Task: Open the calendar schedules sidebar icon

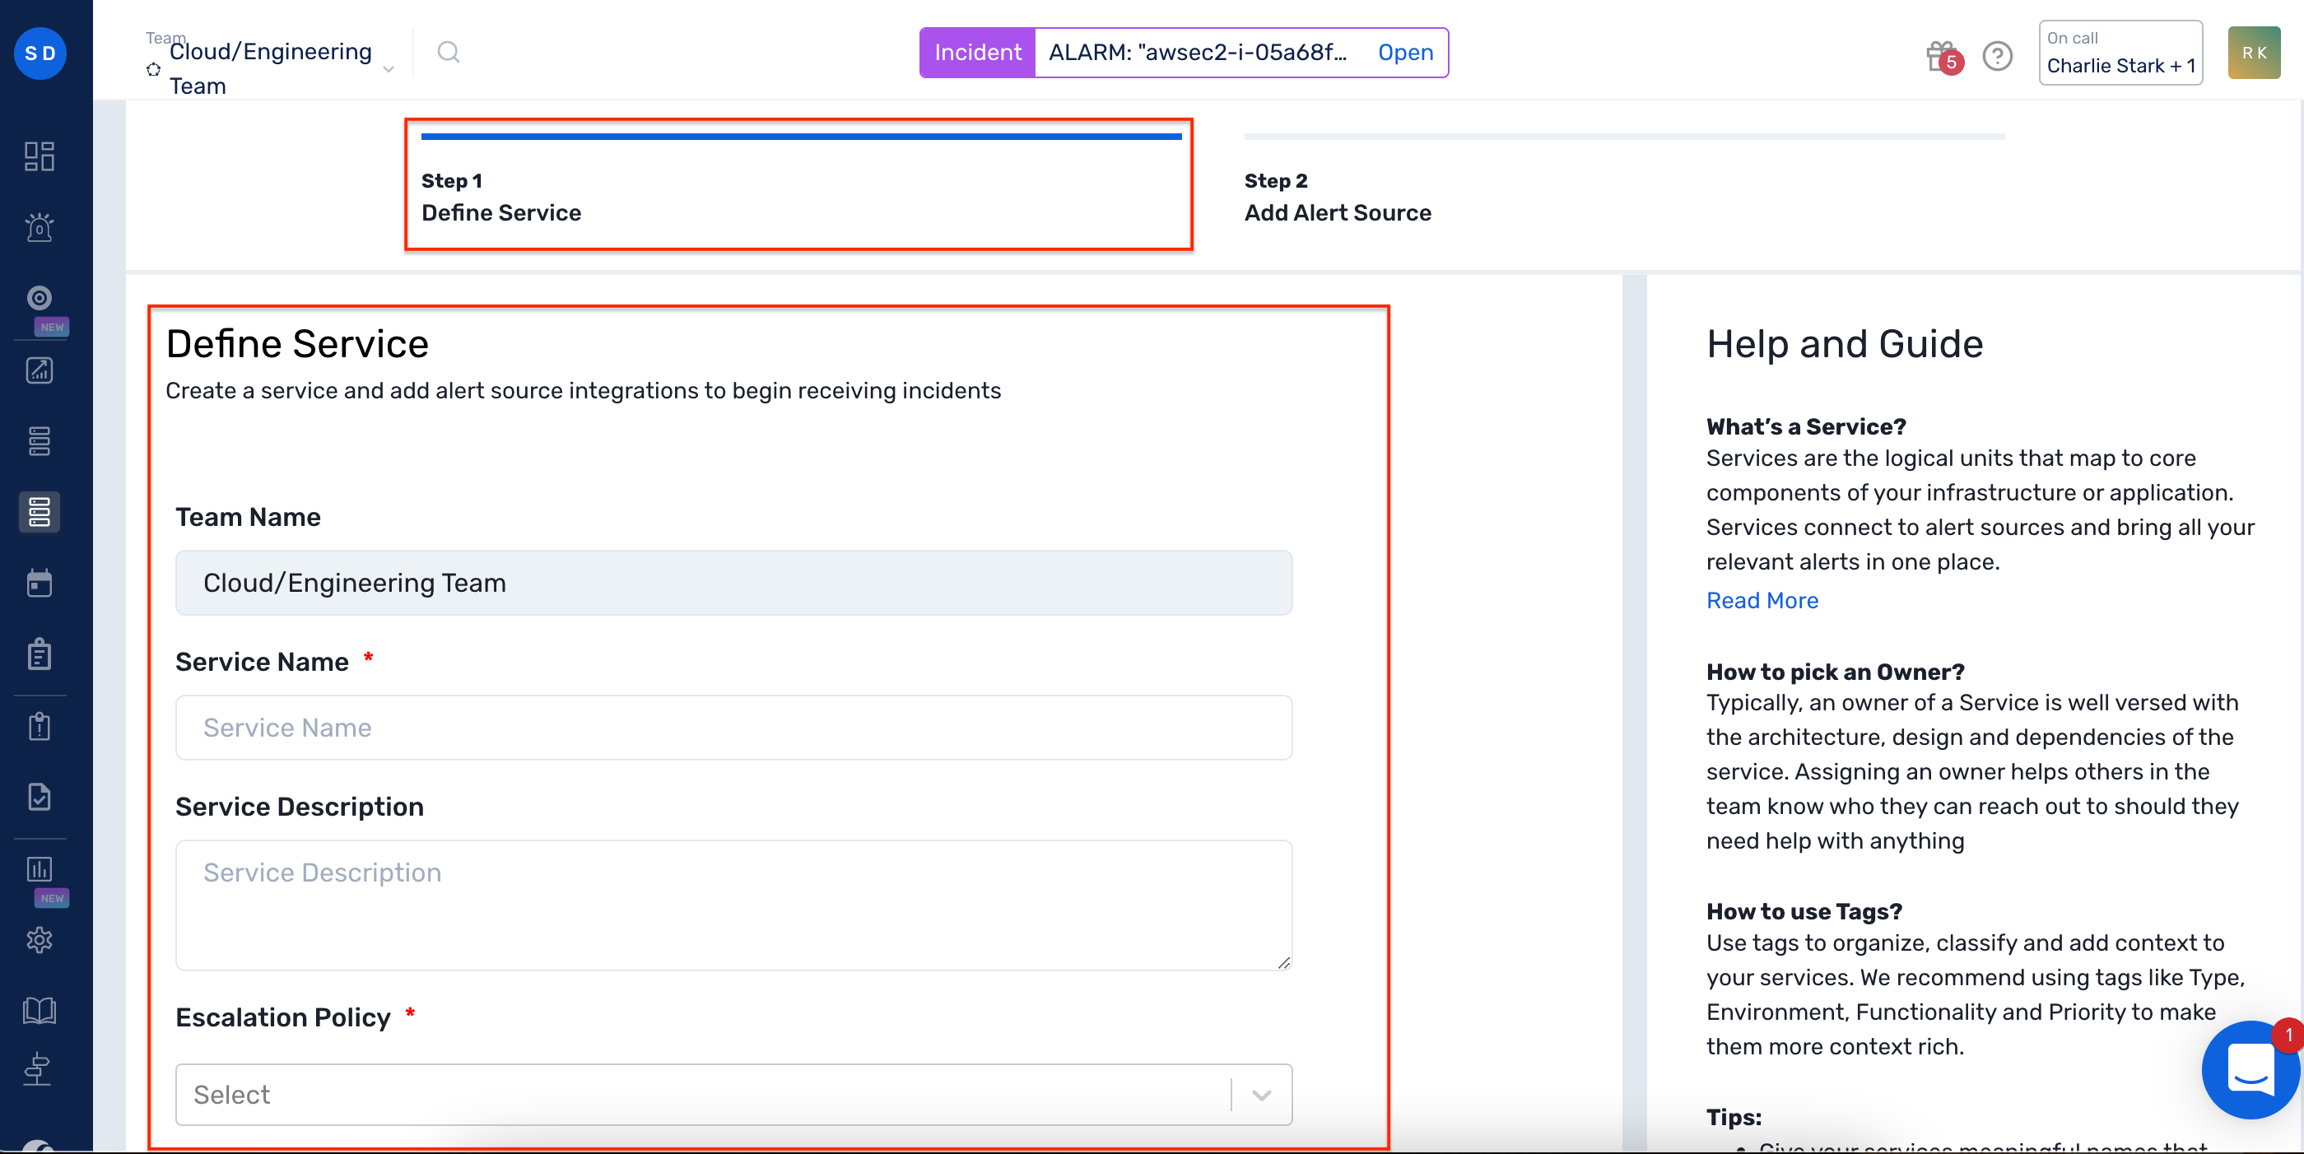Action: tap(39, 583)
